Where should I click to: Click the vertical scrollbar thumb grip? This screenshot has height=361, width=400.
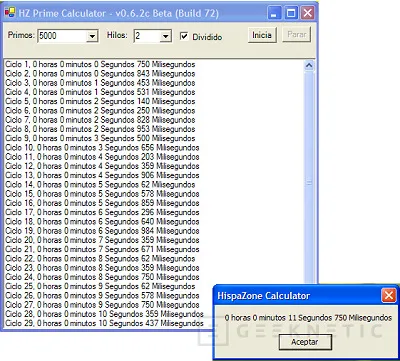coord(309,183)
